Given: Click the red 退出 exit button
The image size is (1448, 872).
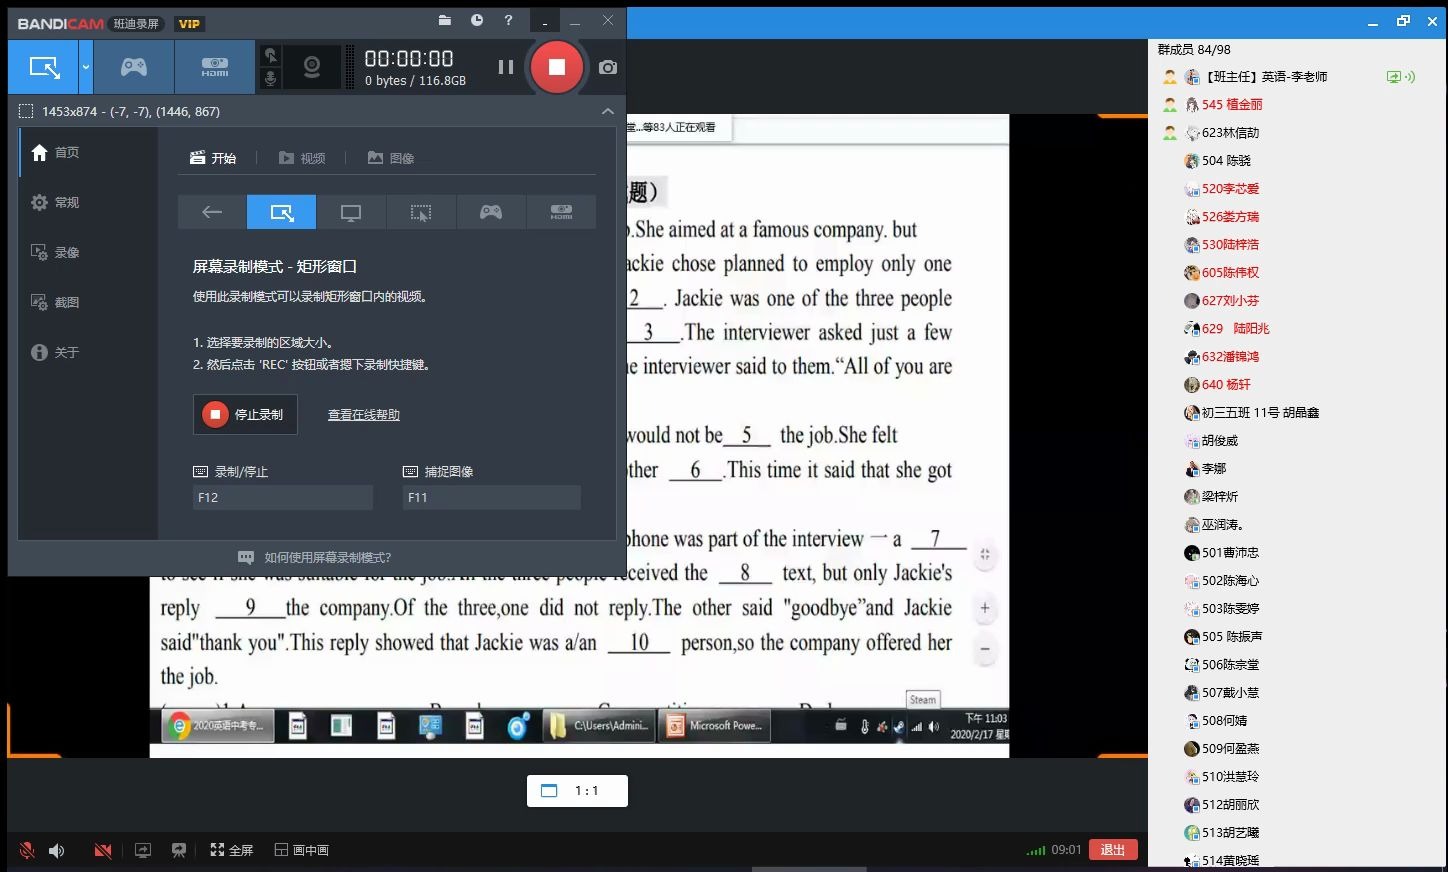Looking at the screenshot, I should (x=1113, y=850).
